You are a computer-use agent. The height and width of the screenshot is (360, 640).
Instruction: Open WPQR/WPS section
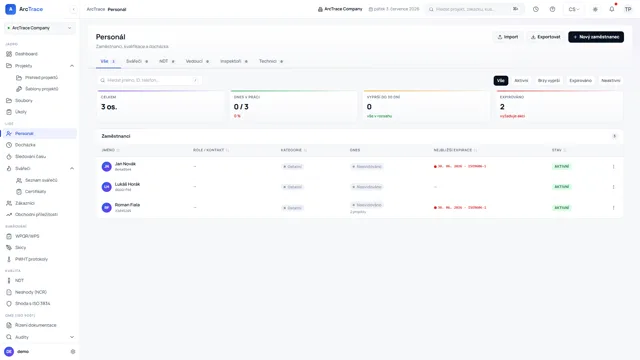(27, 236)
